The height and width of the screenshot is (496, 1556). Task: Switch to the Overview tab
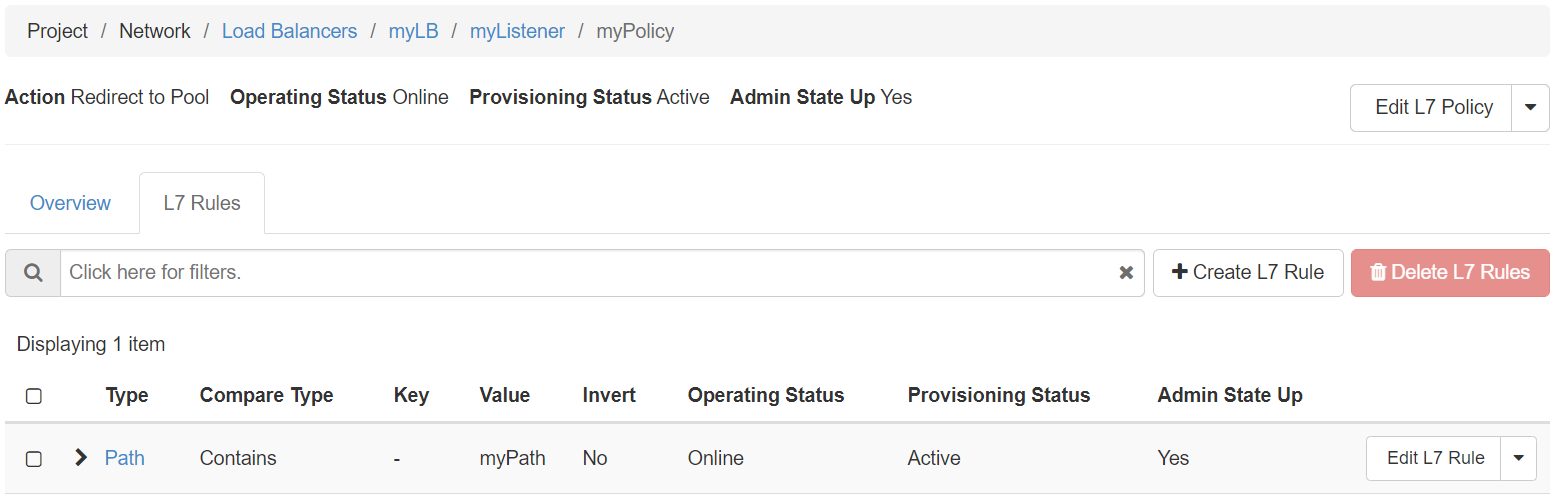[70, 203]
